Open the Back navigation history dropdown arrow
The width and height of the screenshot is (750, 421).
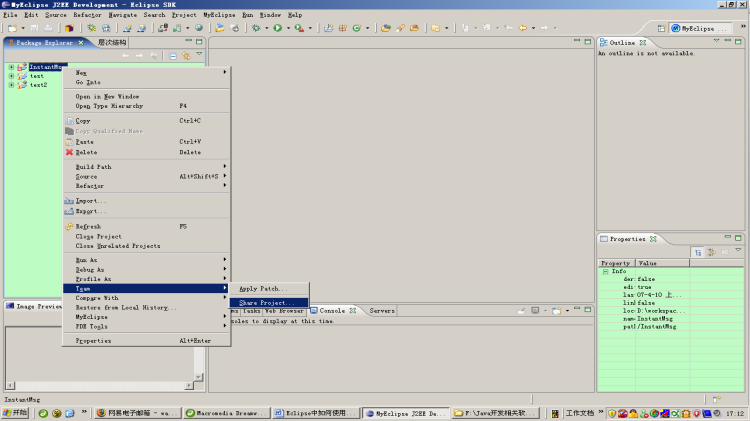coord(533,28)
